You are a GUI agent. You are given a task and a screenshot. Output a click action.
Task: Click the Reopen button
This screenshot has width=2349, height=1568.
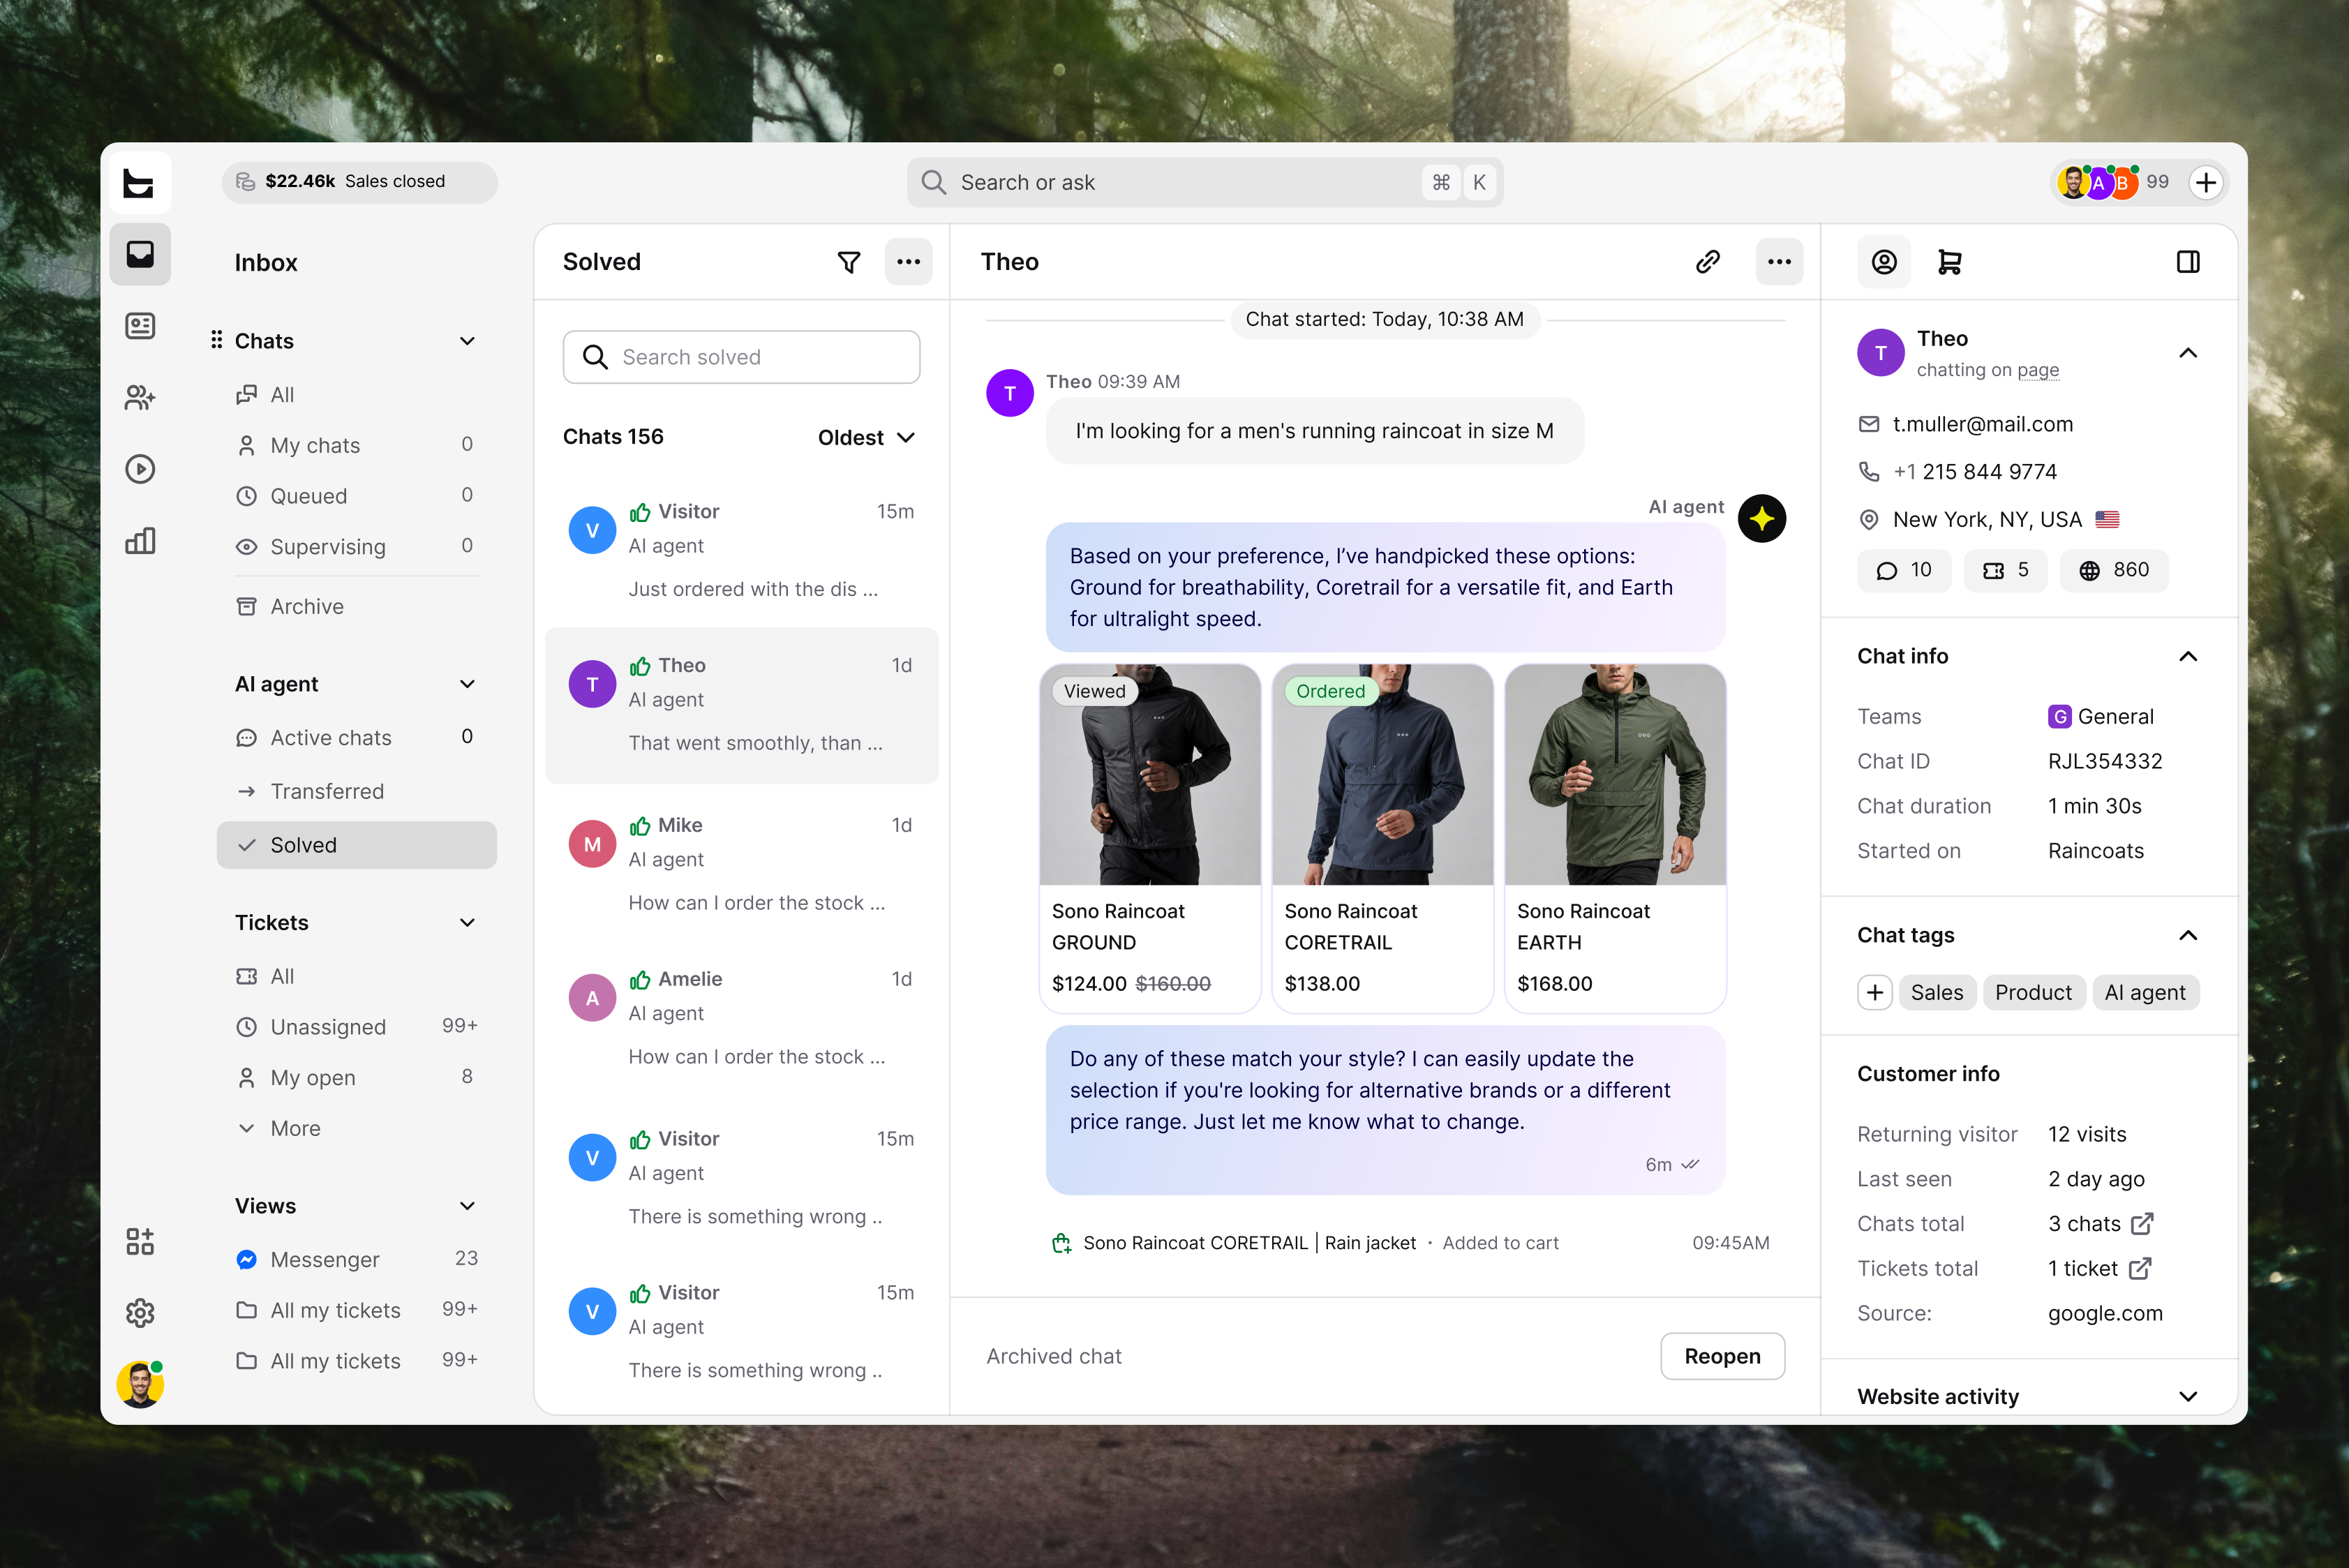(1722, 1356)
